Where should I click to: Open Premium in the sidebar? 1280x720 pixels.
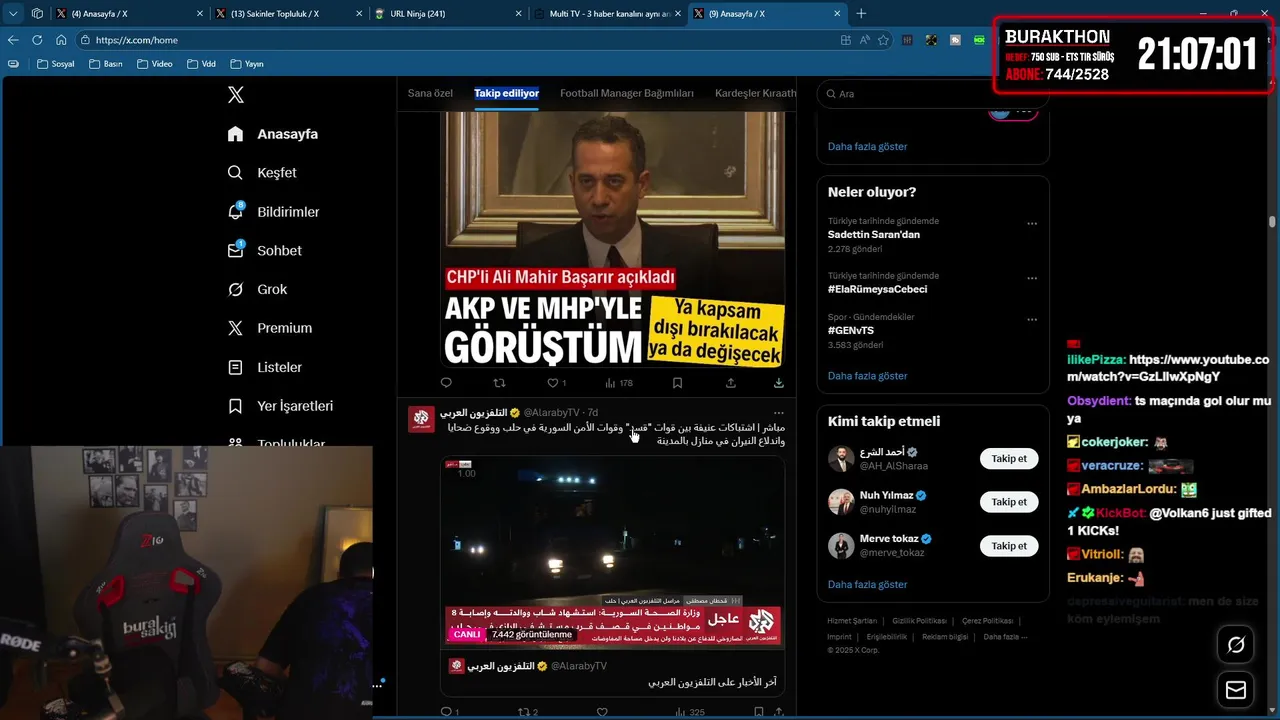[x=270, y=328]
